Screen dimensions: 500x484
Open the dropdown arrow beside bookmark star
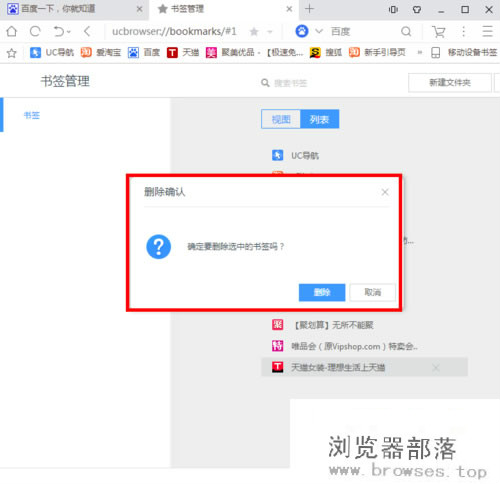pyautogui.click(x=270, y=32)
